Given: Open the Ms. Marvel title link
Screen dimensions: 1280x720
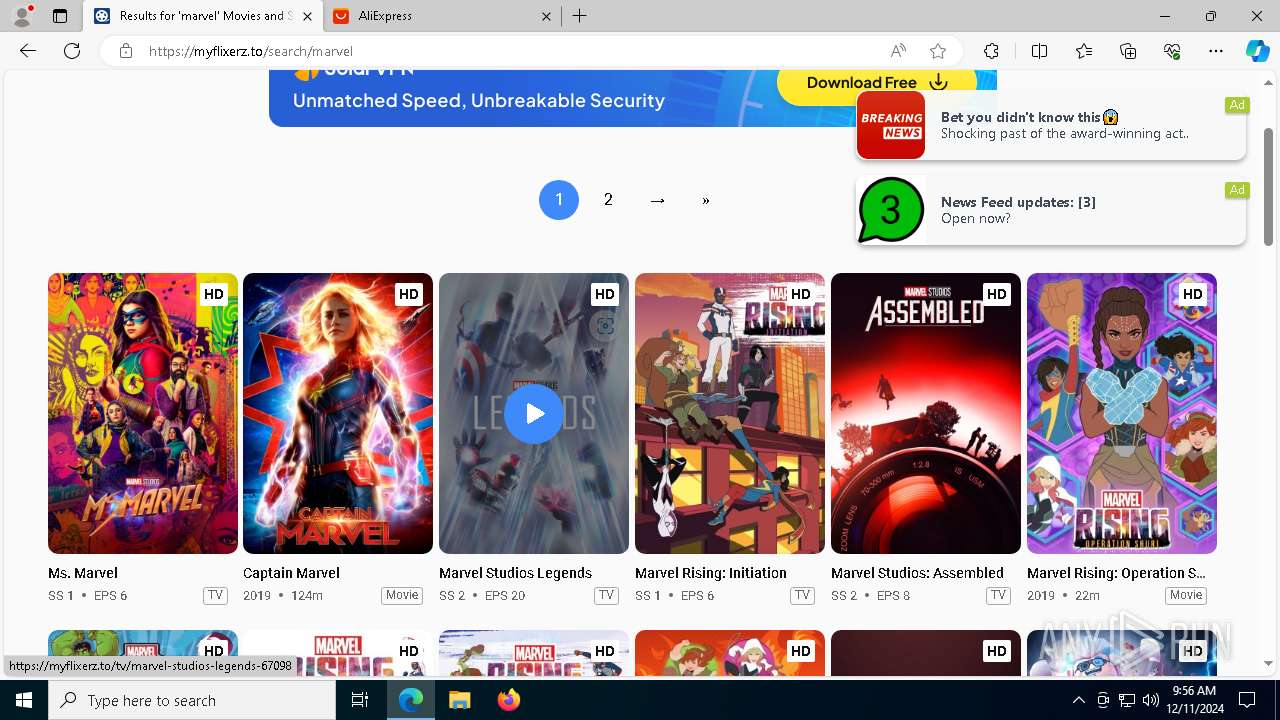Looking at the screenshot, I should [x=83, y=573].
